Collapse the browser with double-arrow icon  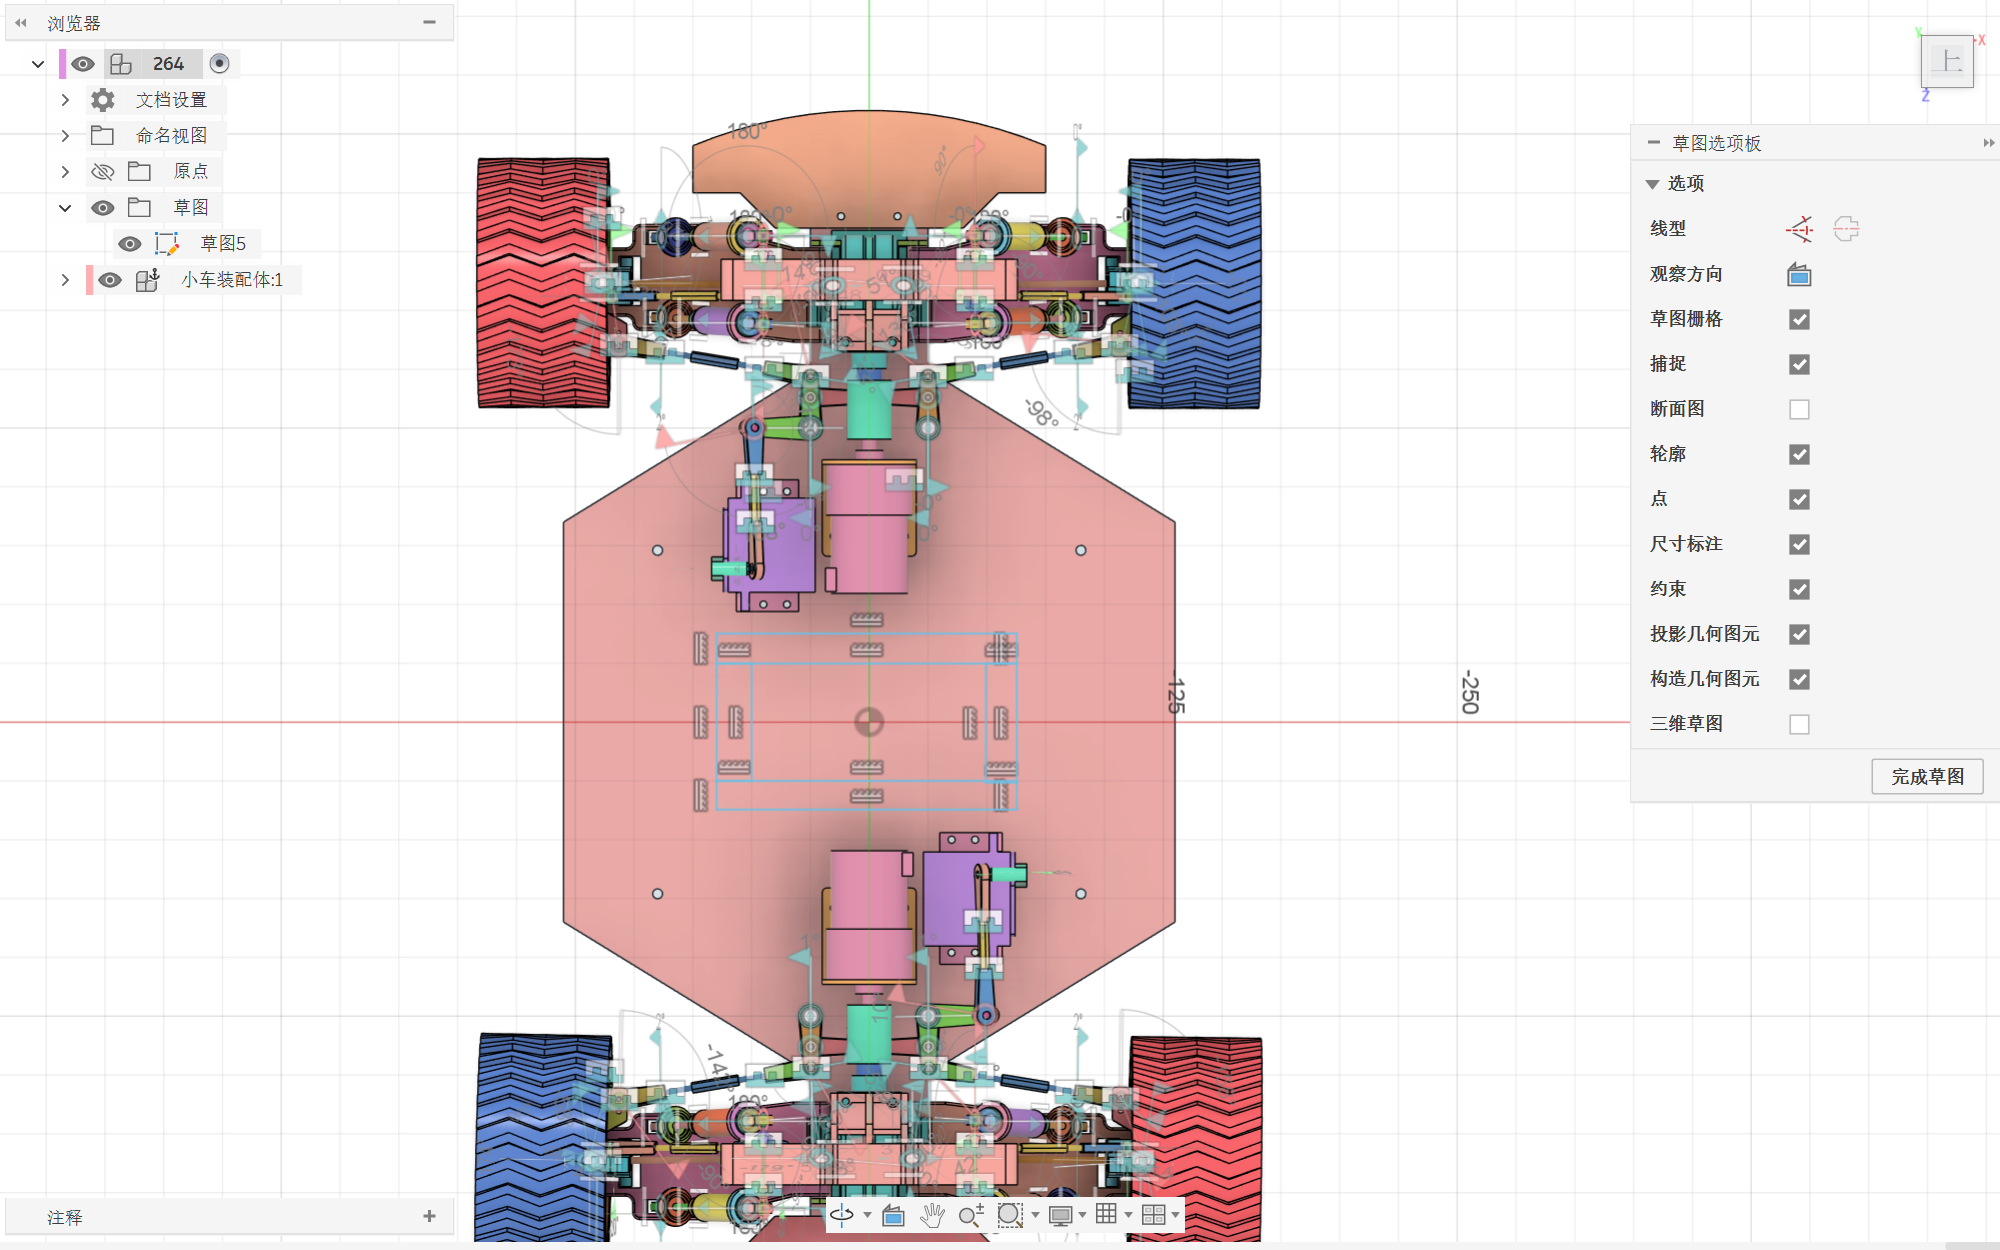coord(21,22)
